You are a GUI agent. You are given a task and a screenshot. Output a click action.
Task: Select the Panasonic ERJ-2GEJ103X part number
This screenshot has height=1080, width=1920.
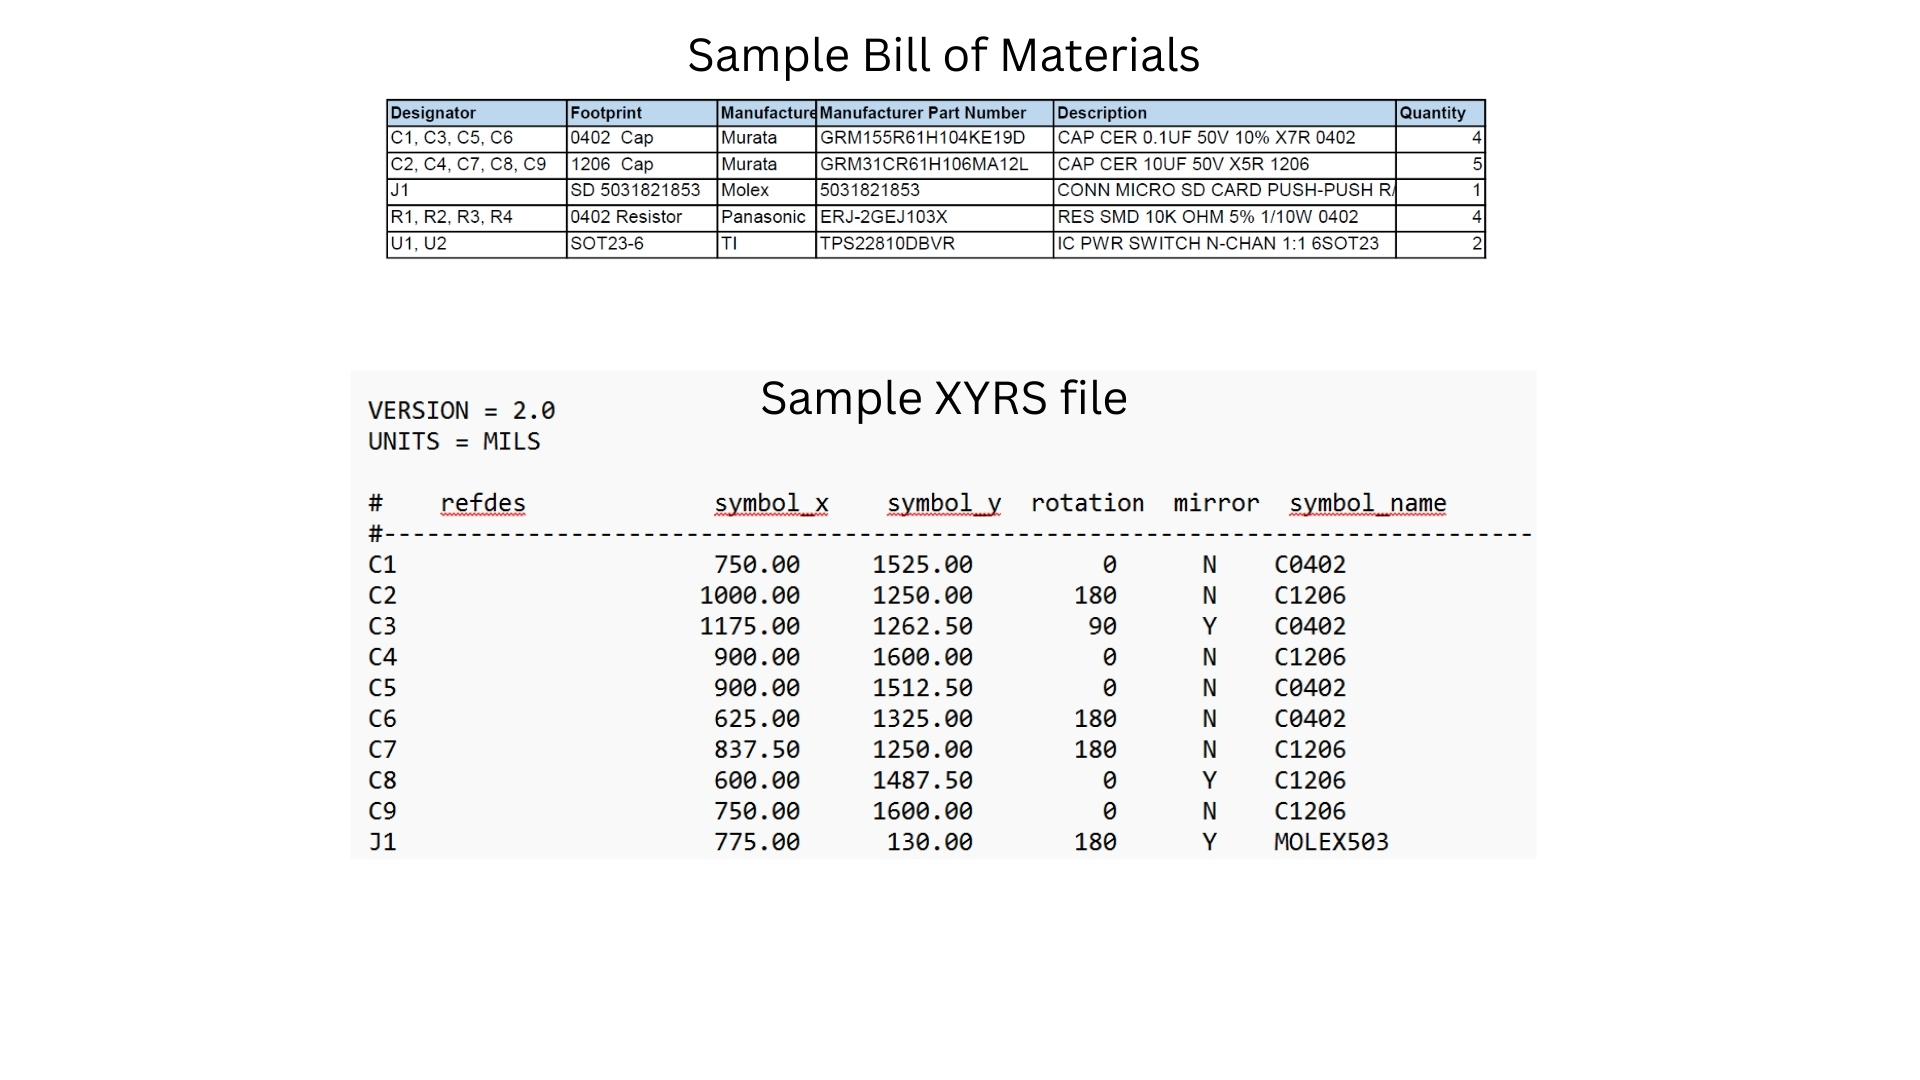click(x=883, y=217)
